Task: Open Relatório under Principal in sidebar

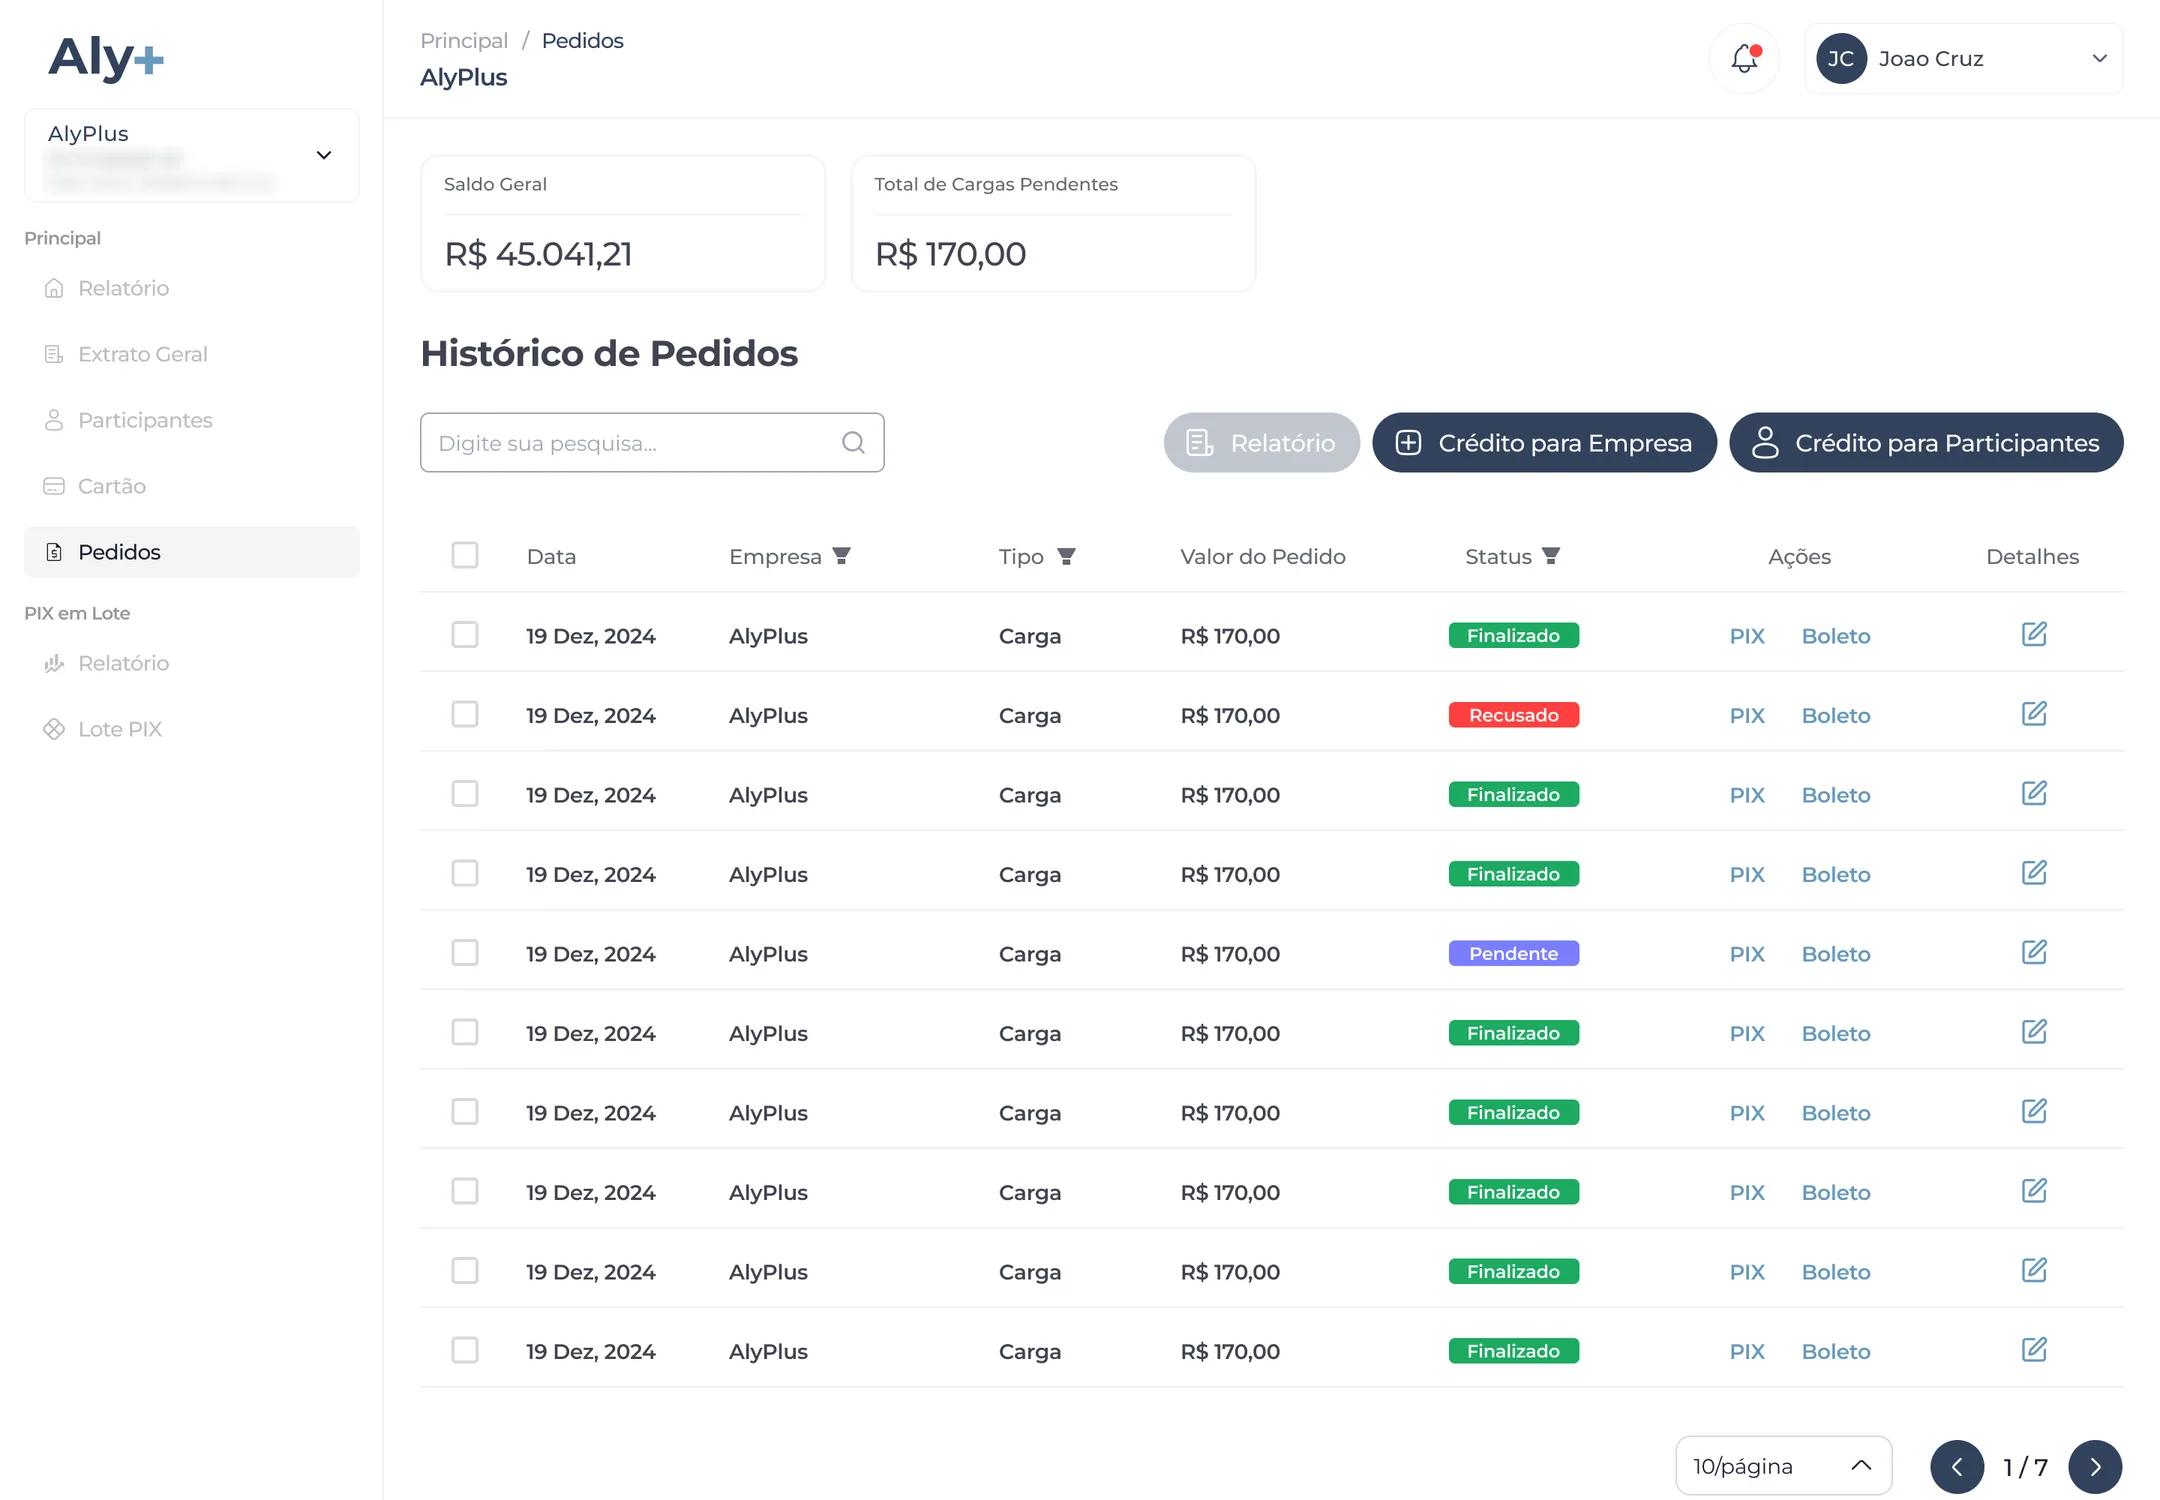Action: point(192,288)
